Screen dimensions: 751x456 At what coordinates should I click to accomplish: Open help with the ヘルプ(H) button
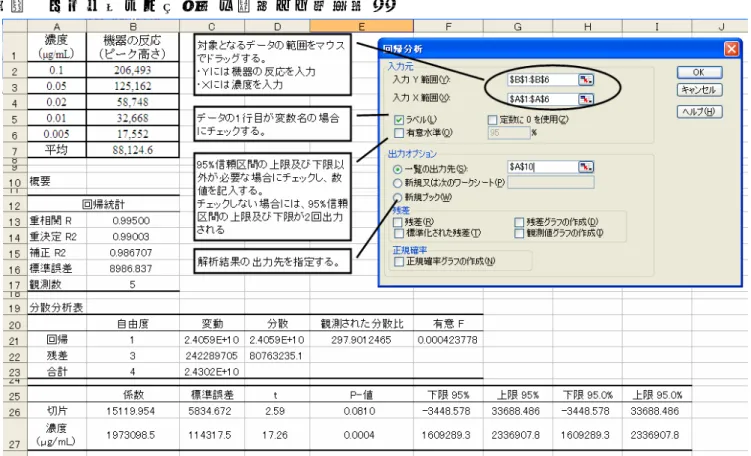pyautogui.click(x=699, y=112)
